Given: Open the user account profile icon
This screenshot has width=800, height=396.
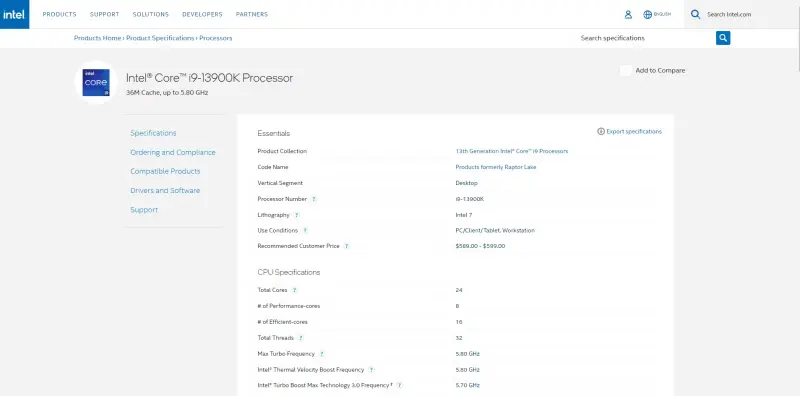Looking at the screenshot, I should (x=628, y=14).
